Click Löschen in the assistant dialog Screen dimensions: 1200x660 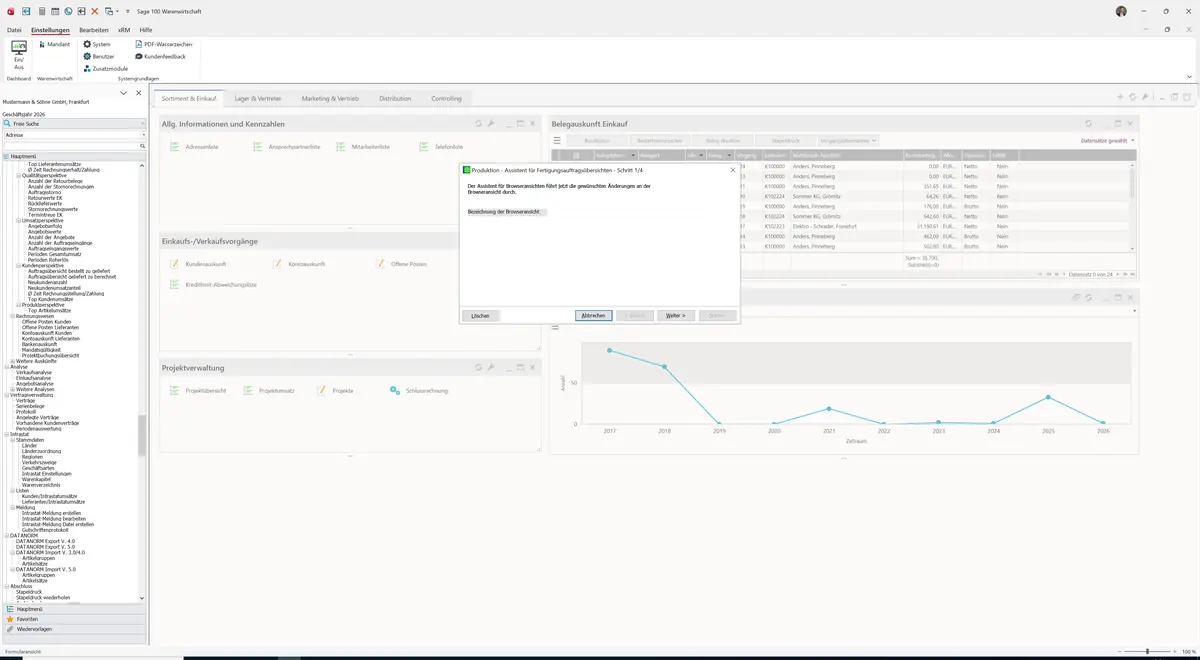pos(481,315)
